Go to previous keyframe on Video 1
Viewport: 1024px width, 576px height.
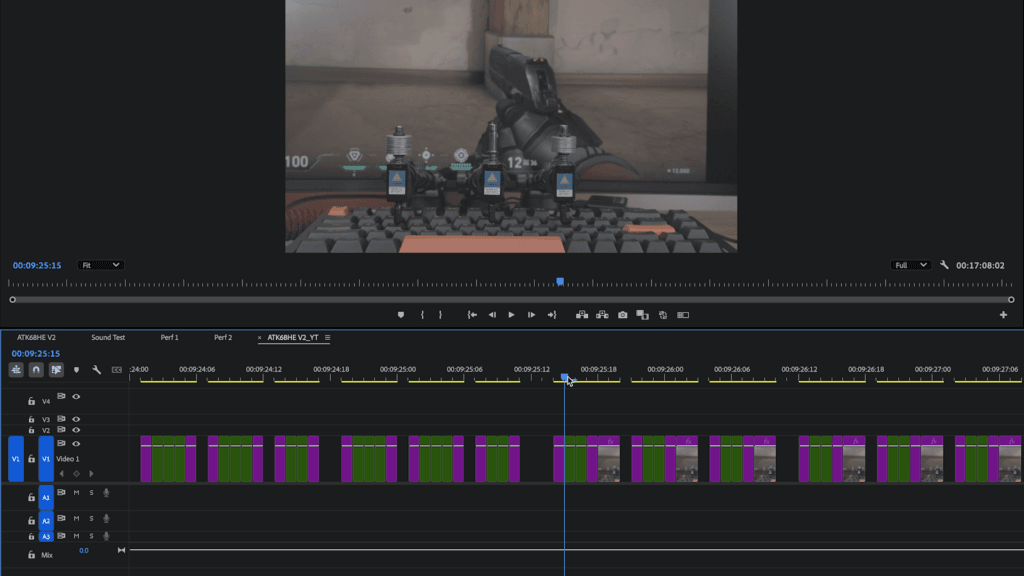(x=61, y=473)
